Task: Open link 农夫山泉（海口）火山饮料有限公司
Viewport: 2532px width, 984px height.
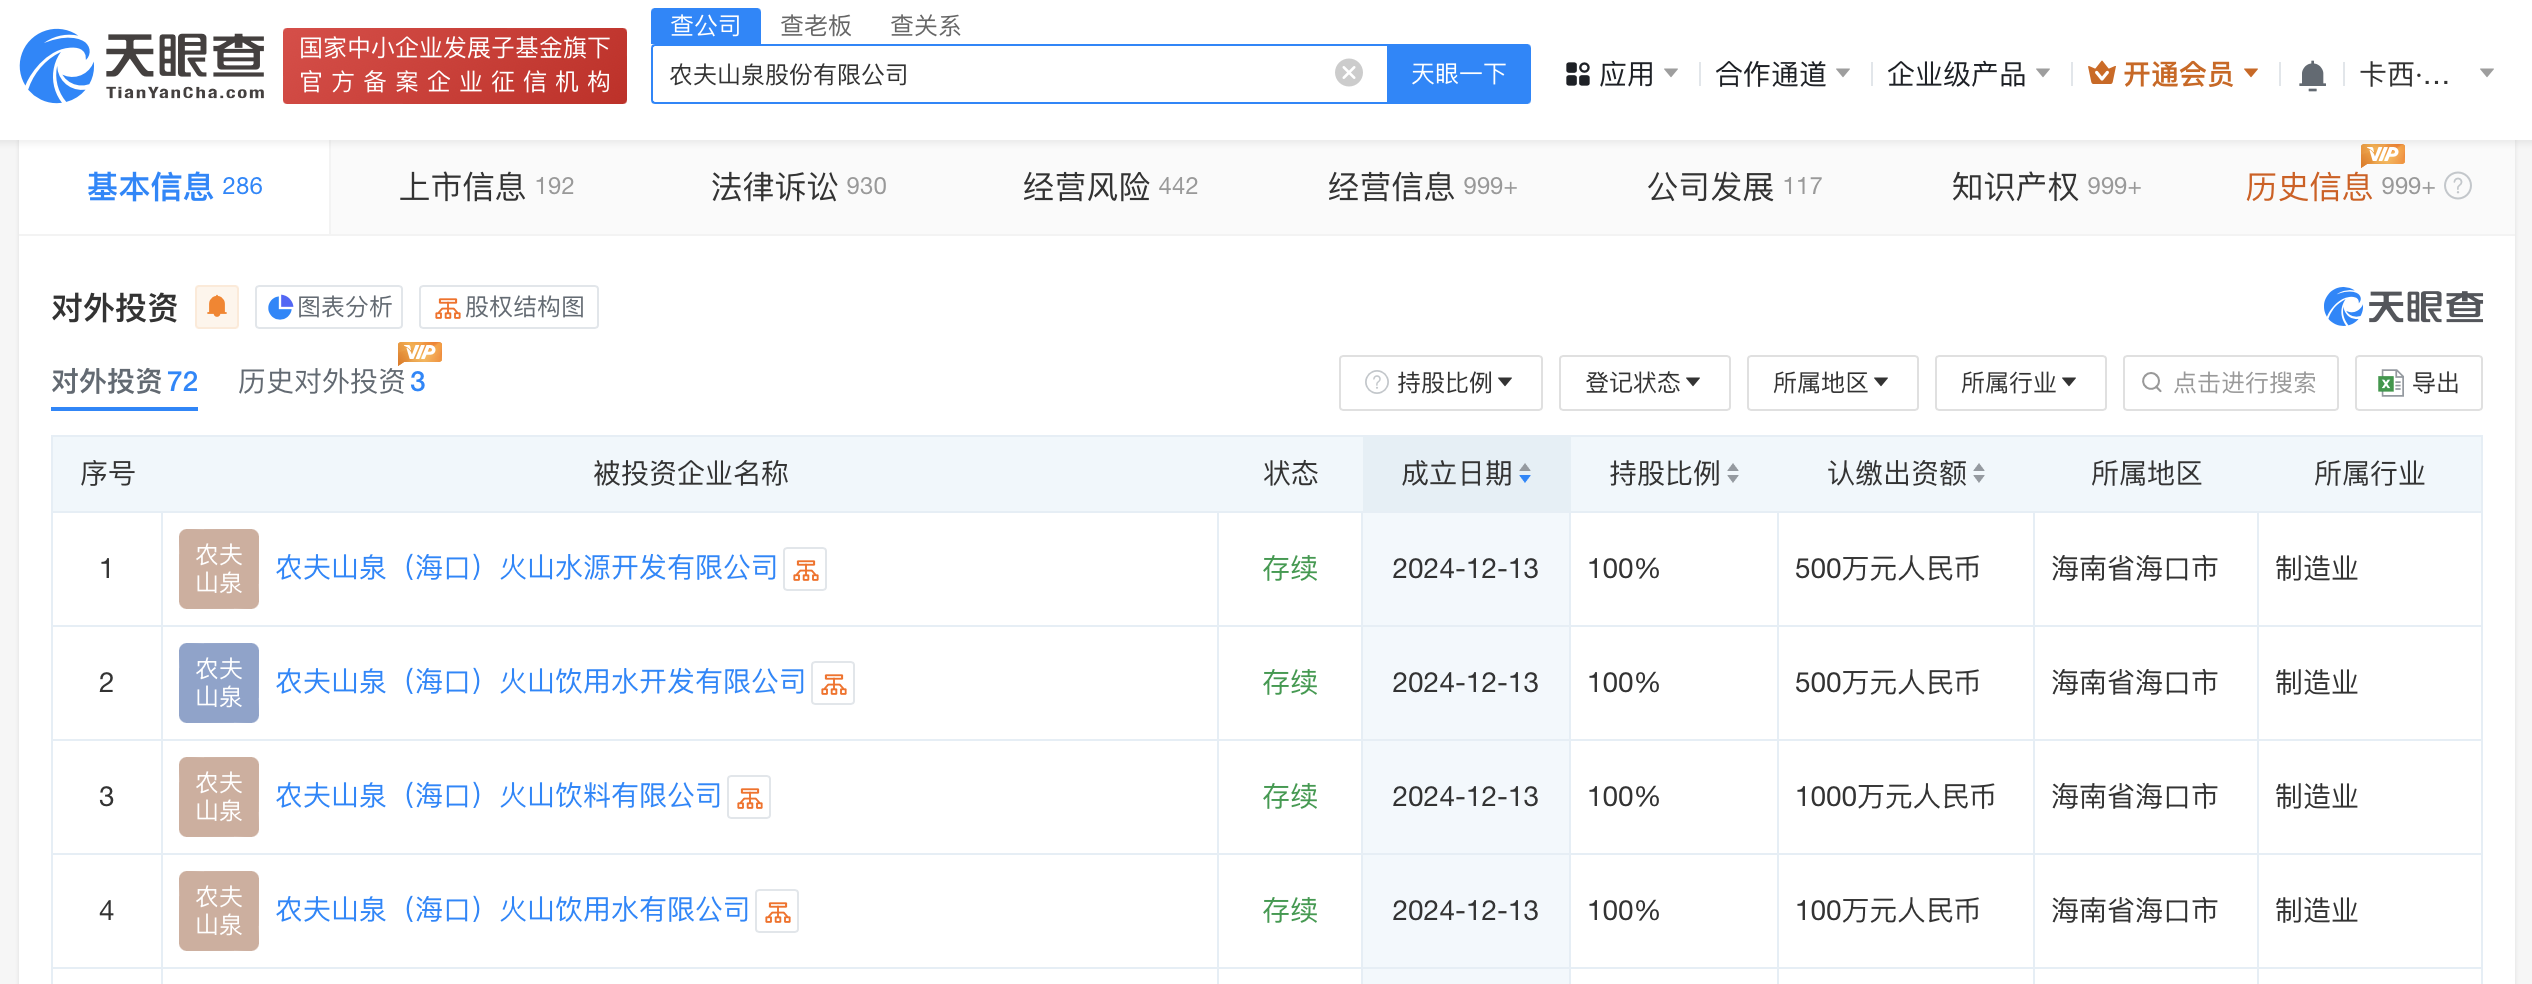Action: pos(499,796)
